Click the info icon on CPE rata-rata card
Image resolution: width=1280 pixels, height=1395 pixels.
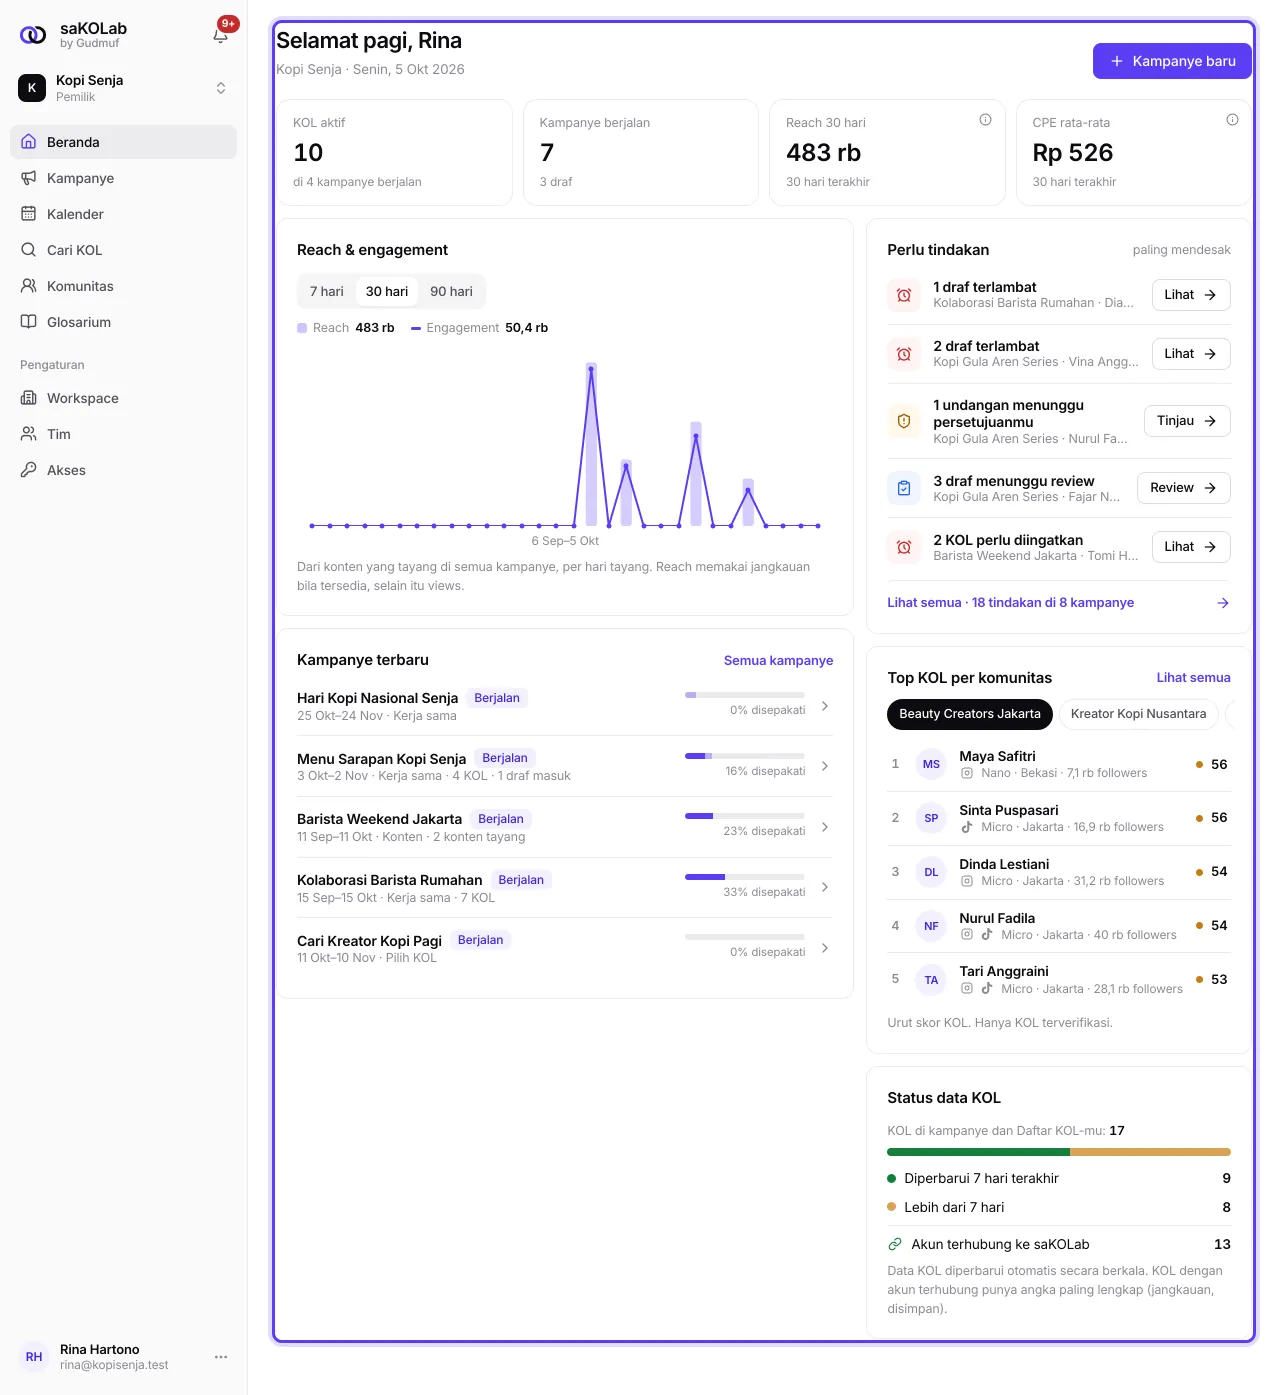point(1232,120)
